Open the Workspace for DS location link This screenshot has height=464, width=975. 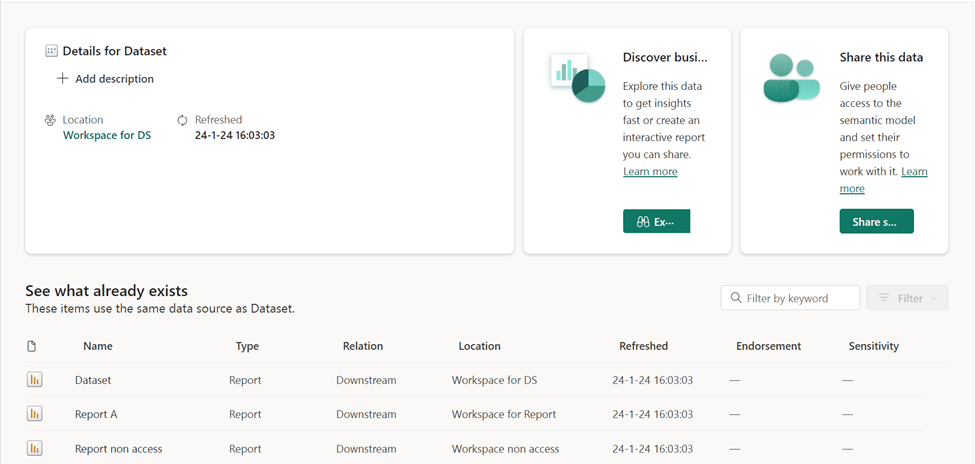pos(107,135)
